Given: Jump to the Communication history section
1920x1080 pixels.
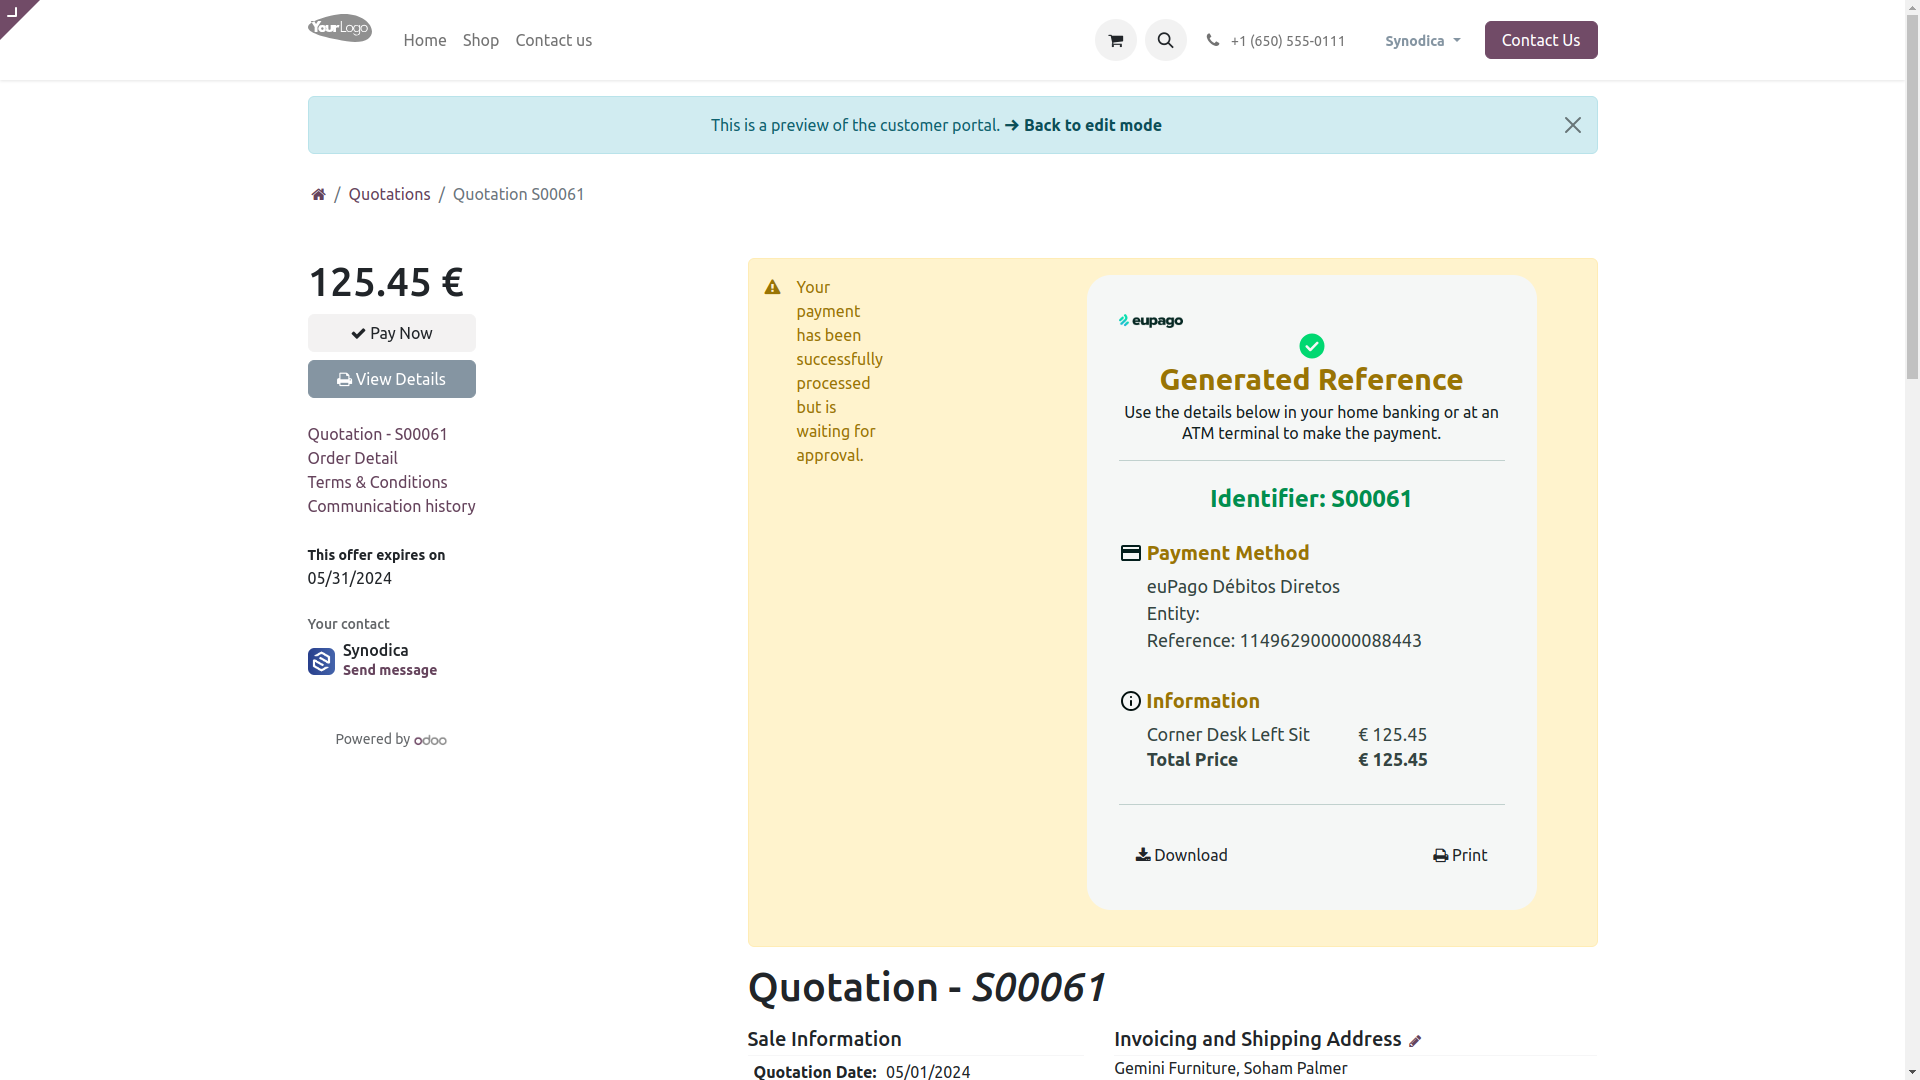Looking at the screenshot, I should click(392, 506).
